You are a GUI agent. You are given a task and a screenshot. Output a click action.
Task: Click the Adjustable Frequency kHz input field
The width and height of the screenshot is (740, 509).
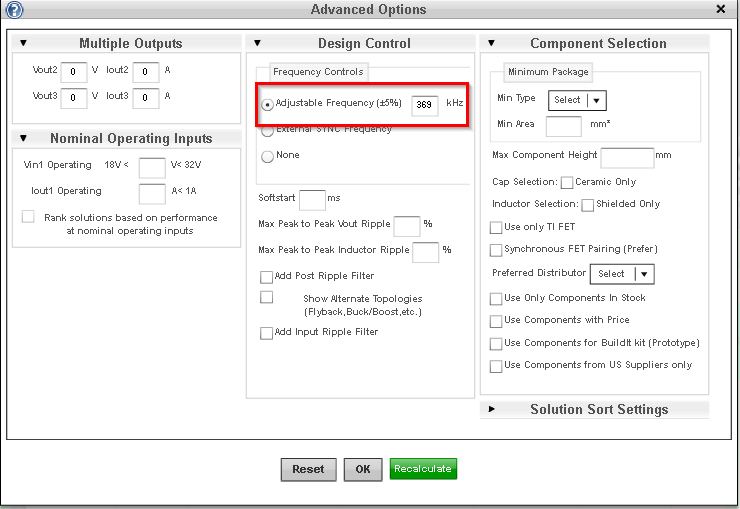coord(425,105)
